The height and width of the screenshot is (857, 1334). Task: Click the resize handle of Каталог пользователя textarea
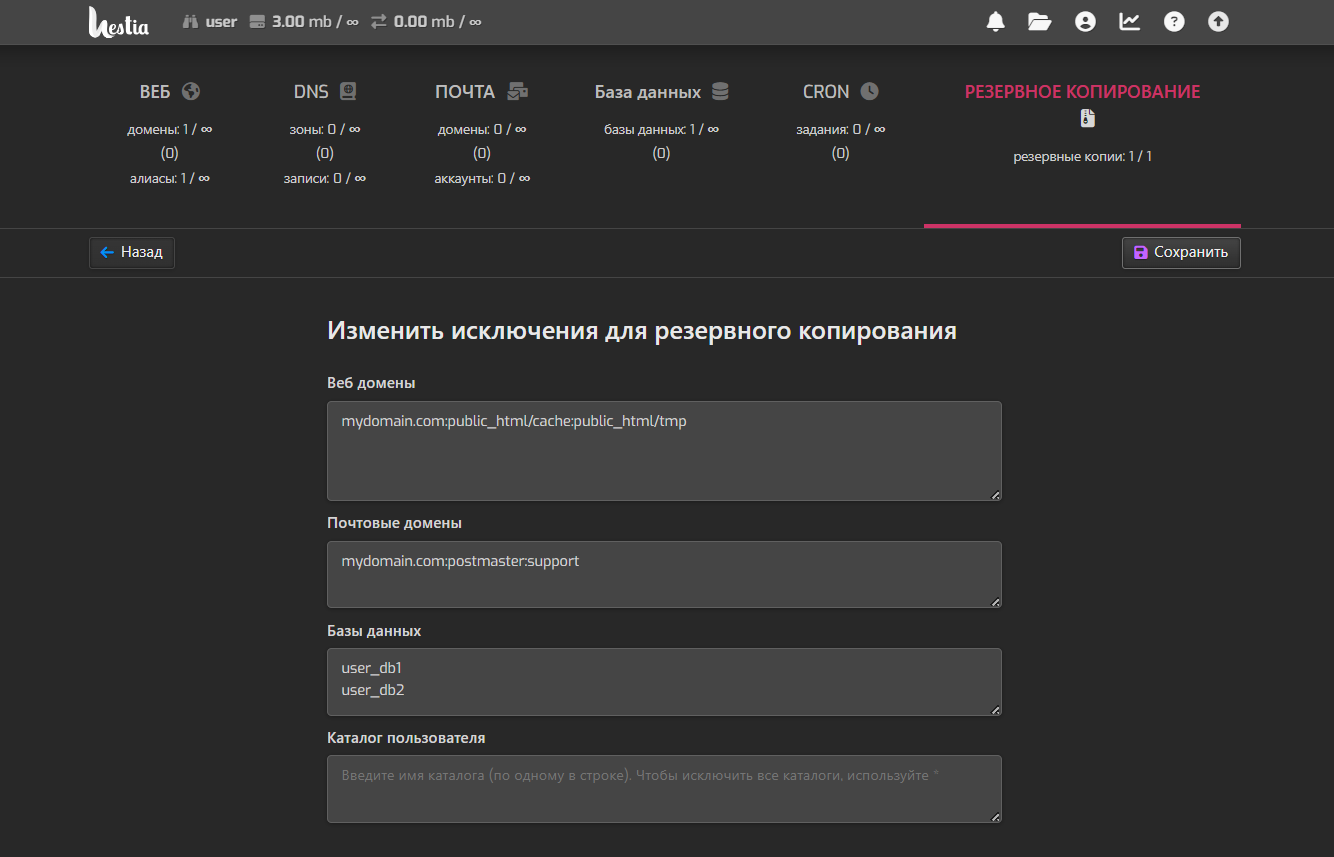(995, 816)
